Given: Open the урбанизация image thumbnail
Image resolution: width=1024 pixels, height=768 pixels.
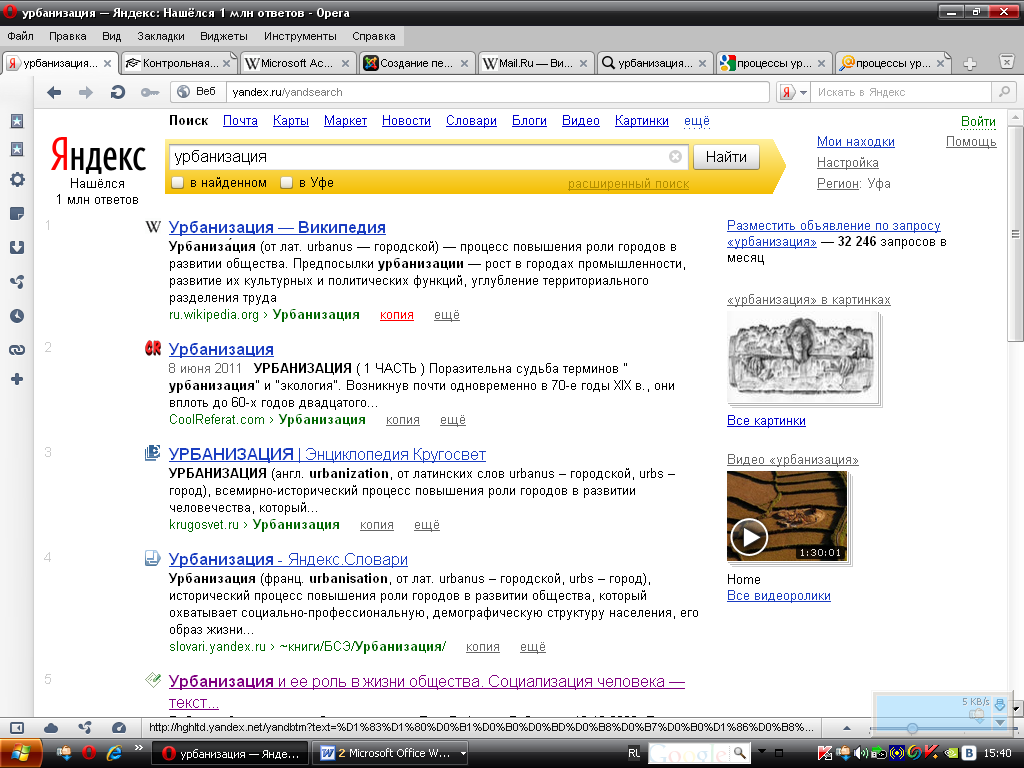Looking at the screenshot, I should click(x=801, y=357).
